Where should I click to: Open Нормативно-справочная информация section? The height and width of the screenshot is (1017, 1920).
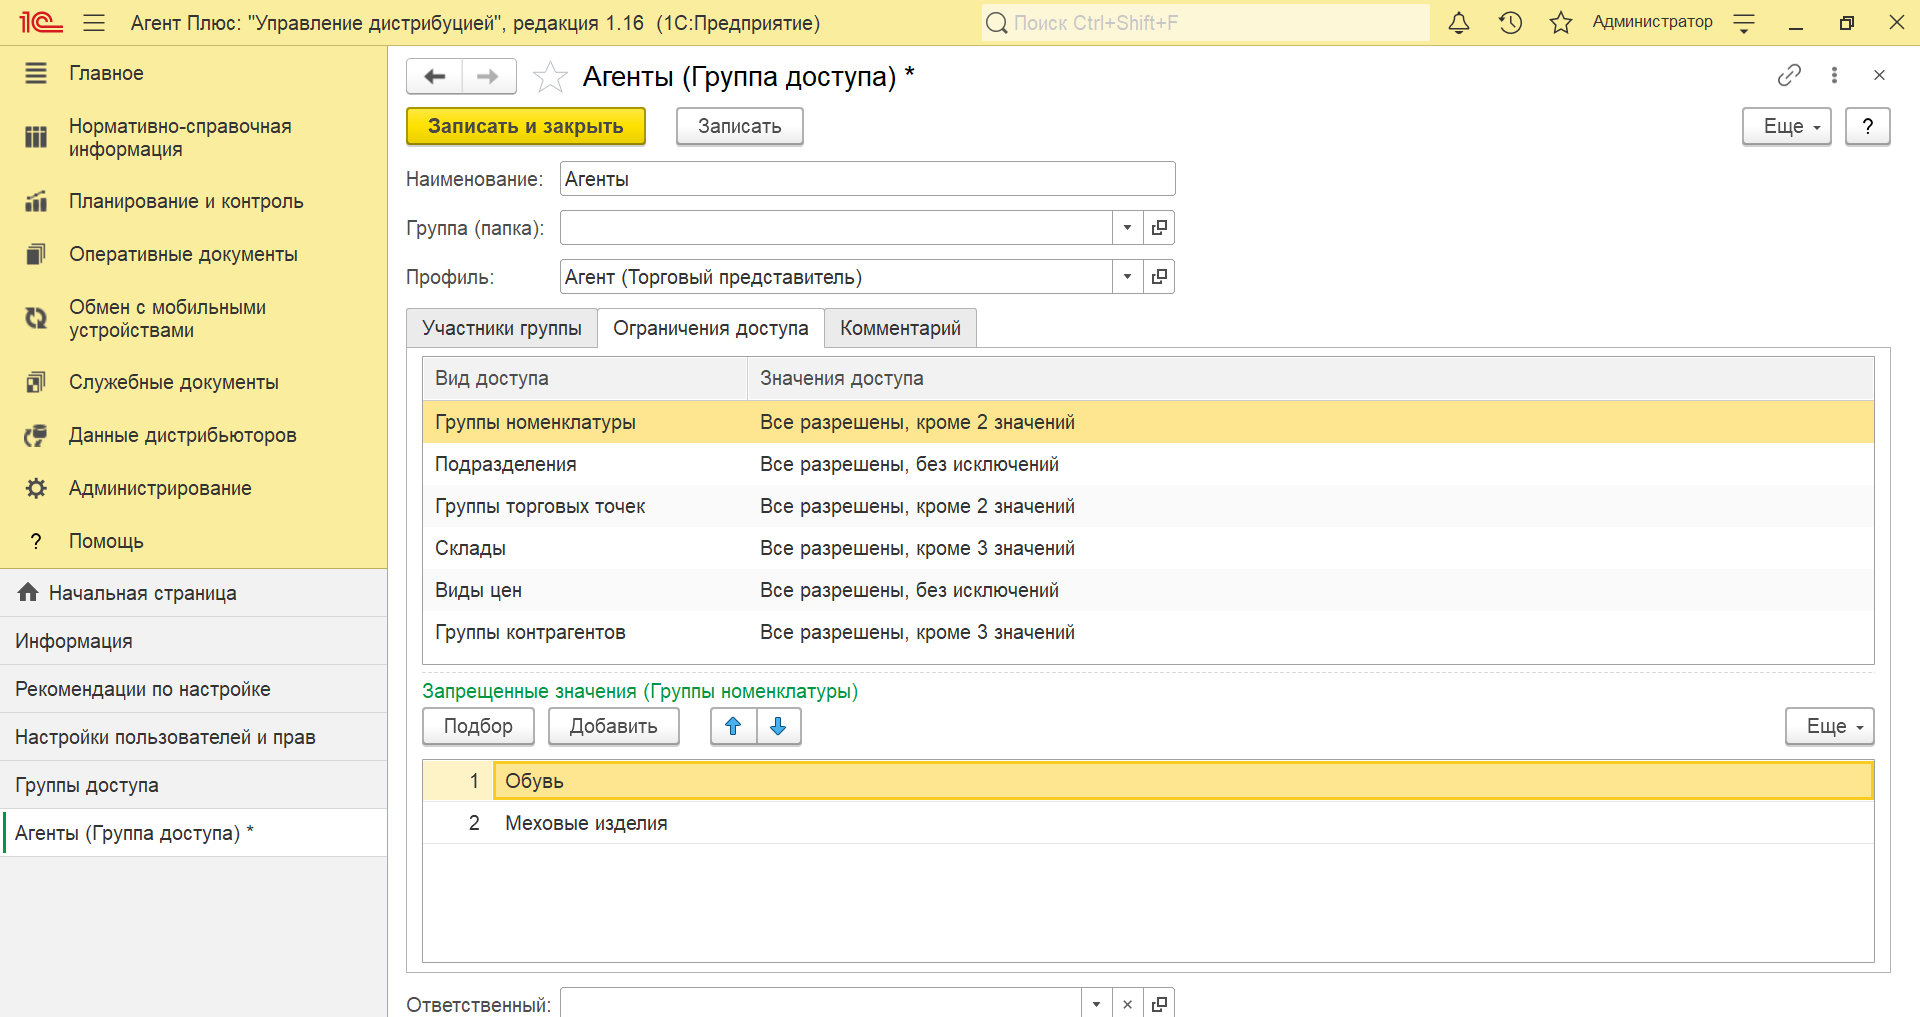(193, 138)
